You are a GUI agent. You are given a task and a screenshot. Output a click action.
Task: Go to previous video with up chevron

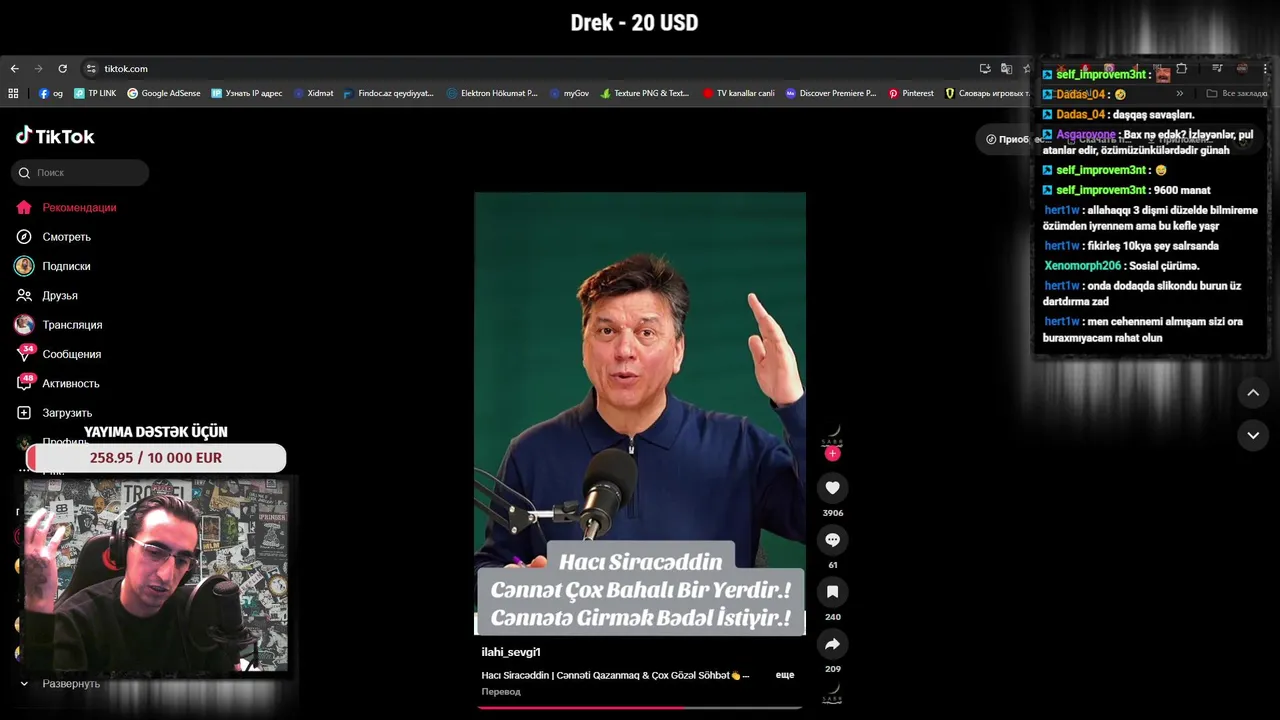(x=1253, y=393)
